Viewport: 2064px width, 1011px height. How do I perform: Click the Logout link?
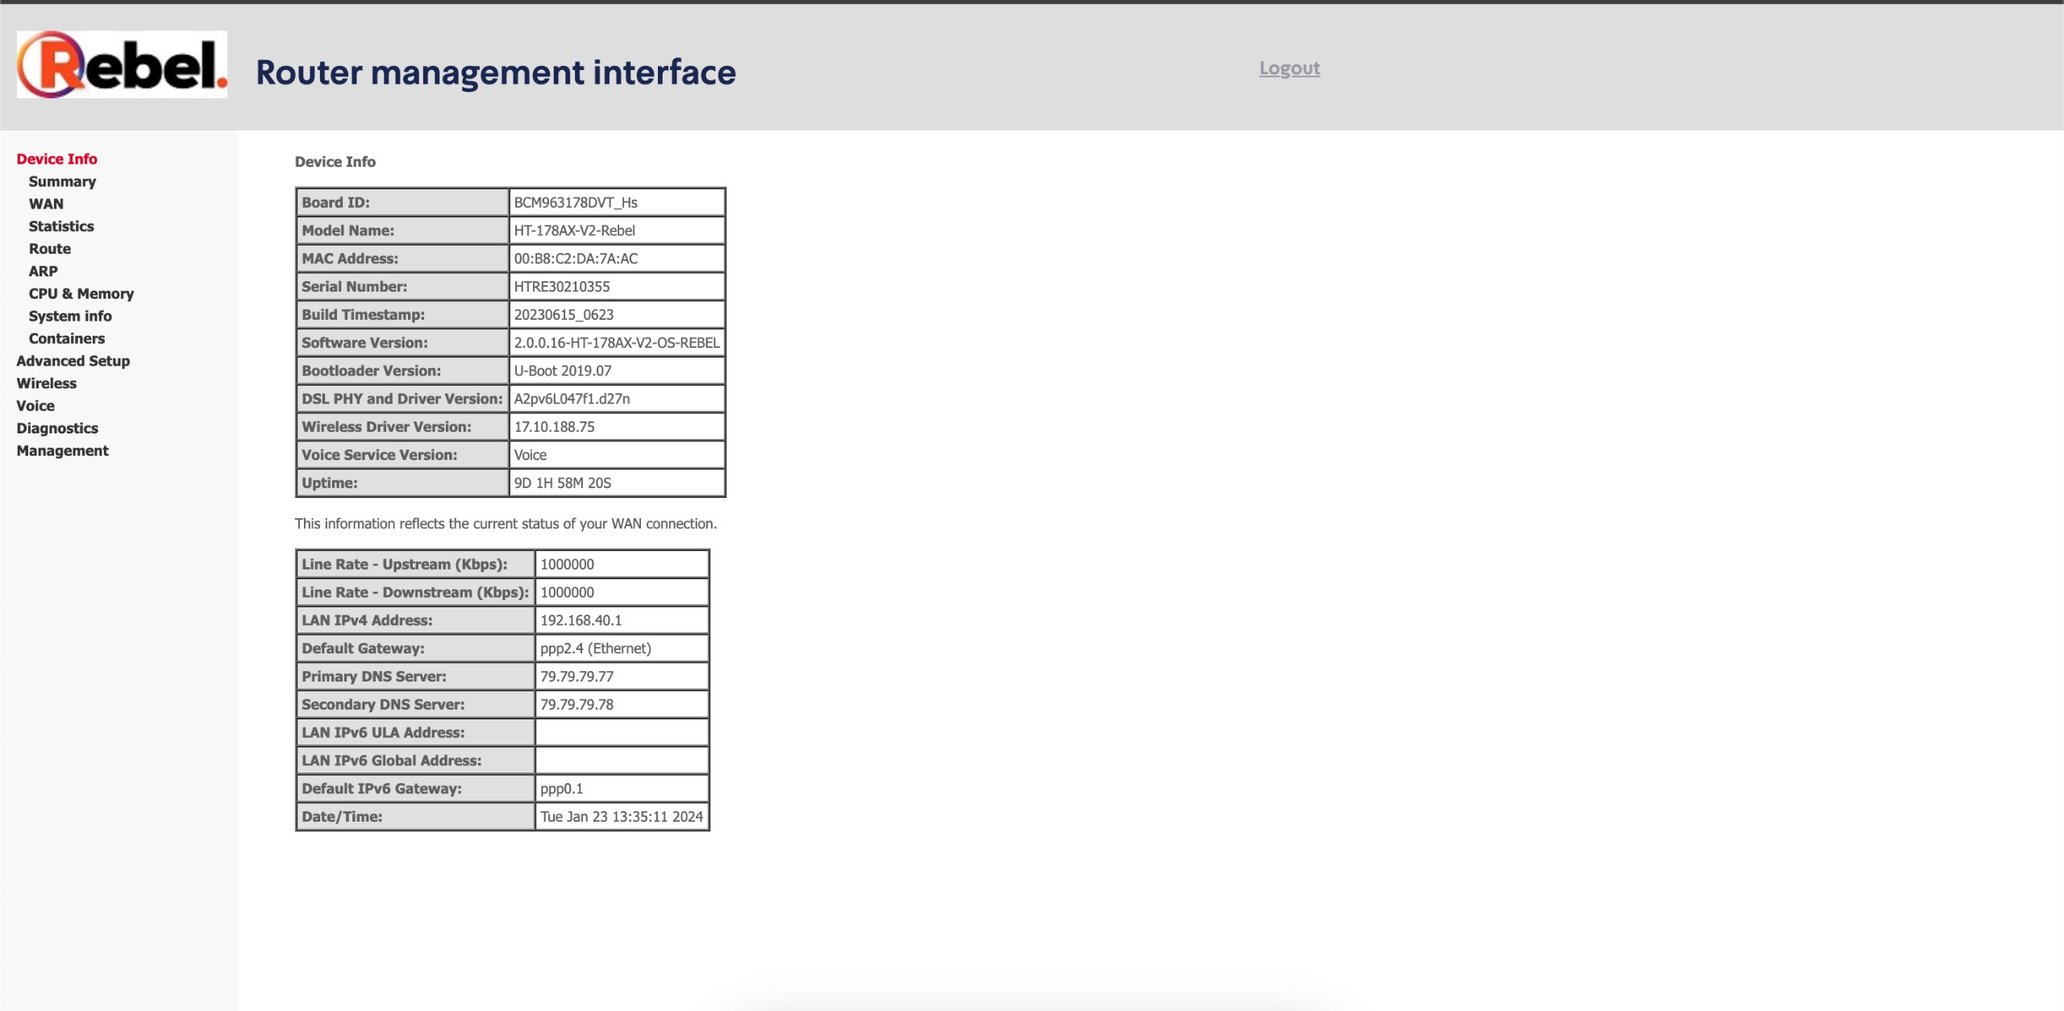tap(1289, 67)
